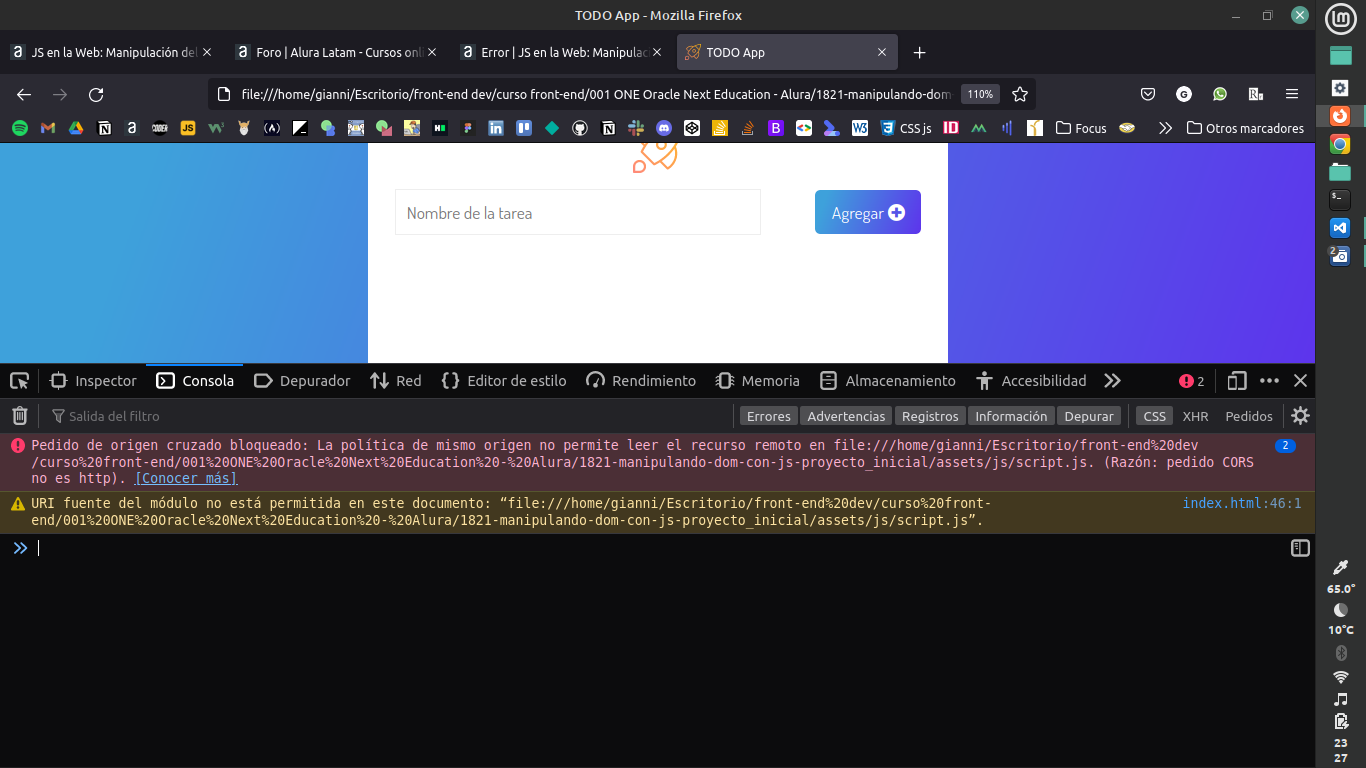This screenshot has width=1366, height=768.
Task: Go back to previous page
Action: pyautogui.click(x=24, y=94)
